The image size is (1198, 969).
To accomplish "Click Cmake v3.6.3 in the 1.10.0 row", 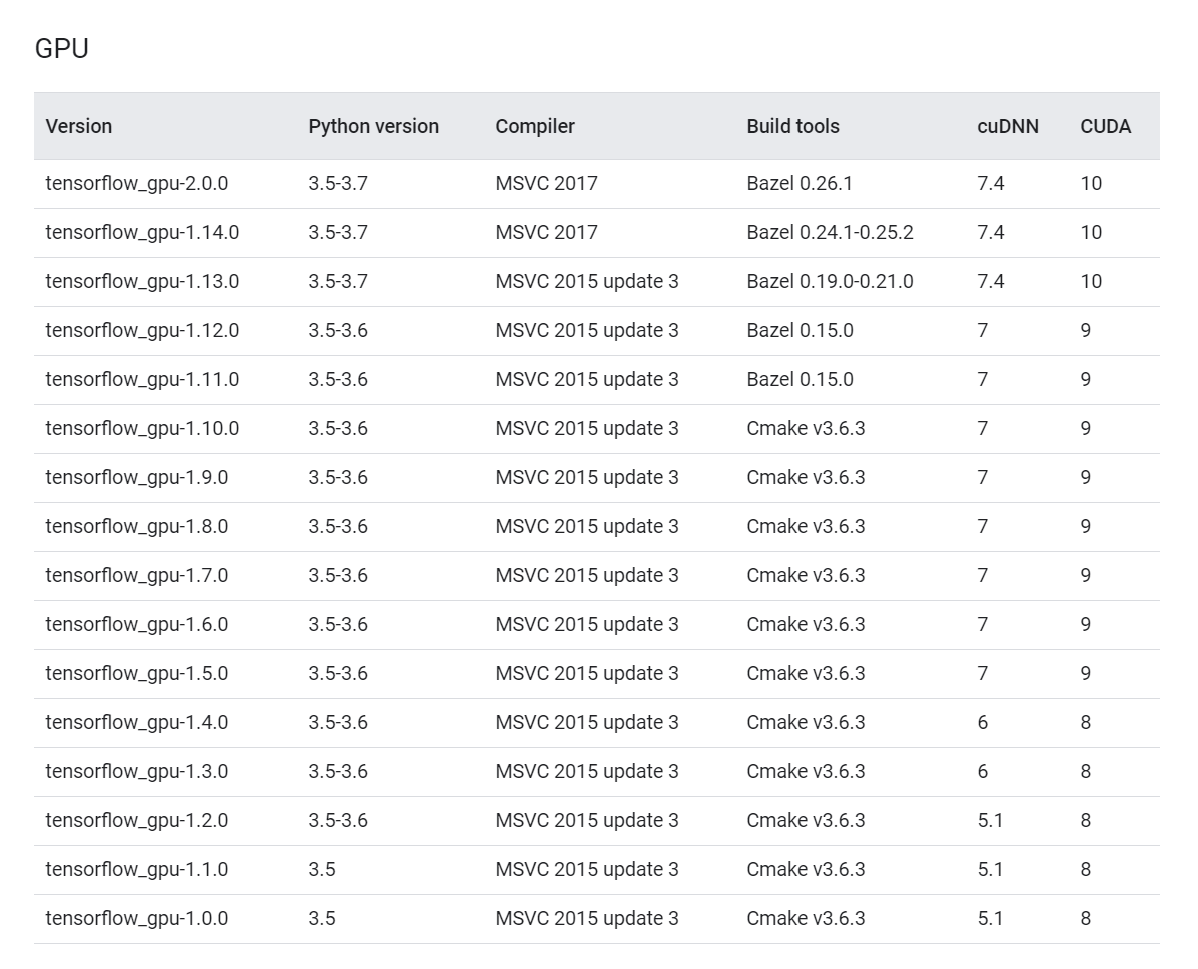I will click(806, 428).
